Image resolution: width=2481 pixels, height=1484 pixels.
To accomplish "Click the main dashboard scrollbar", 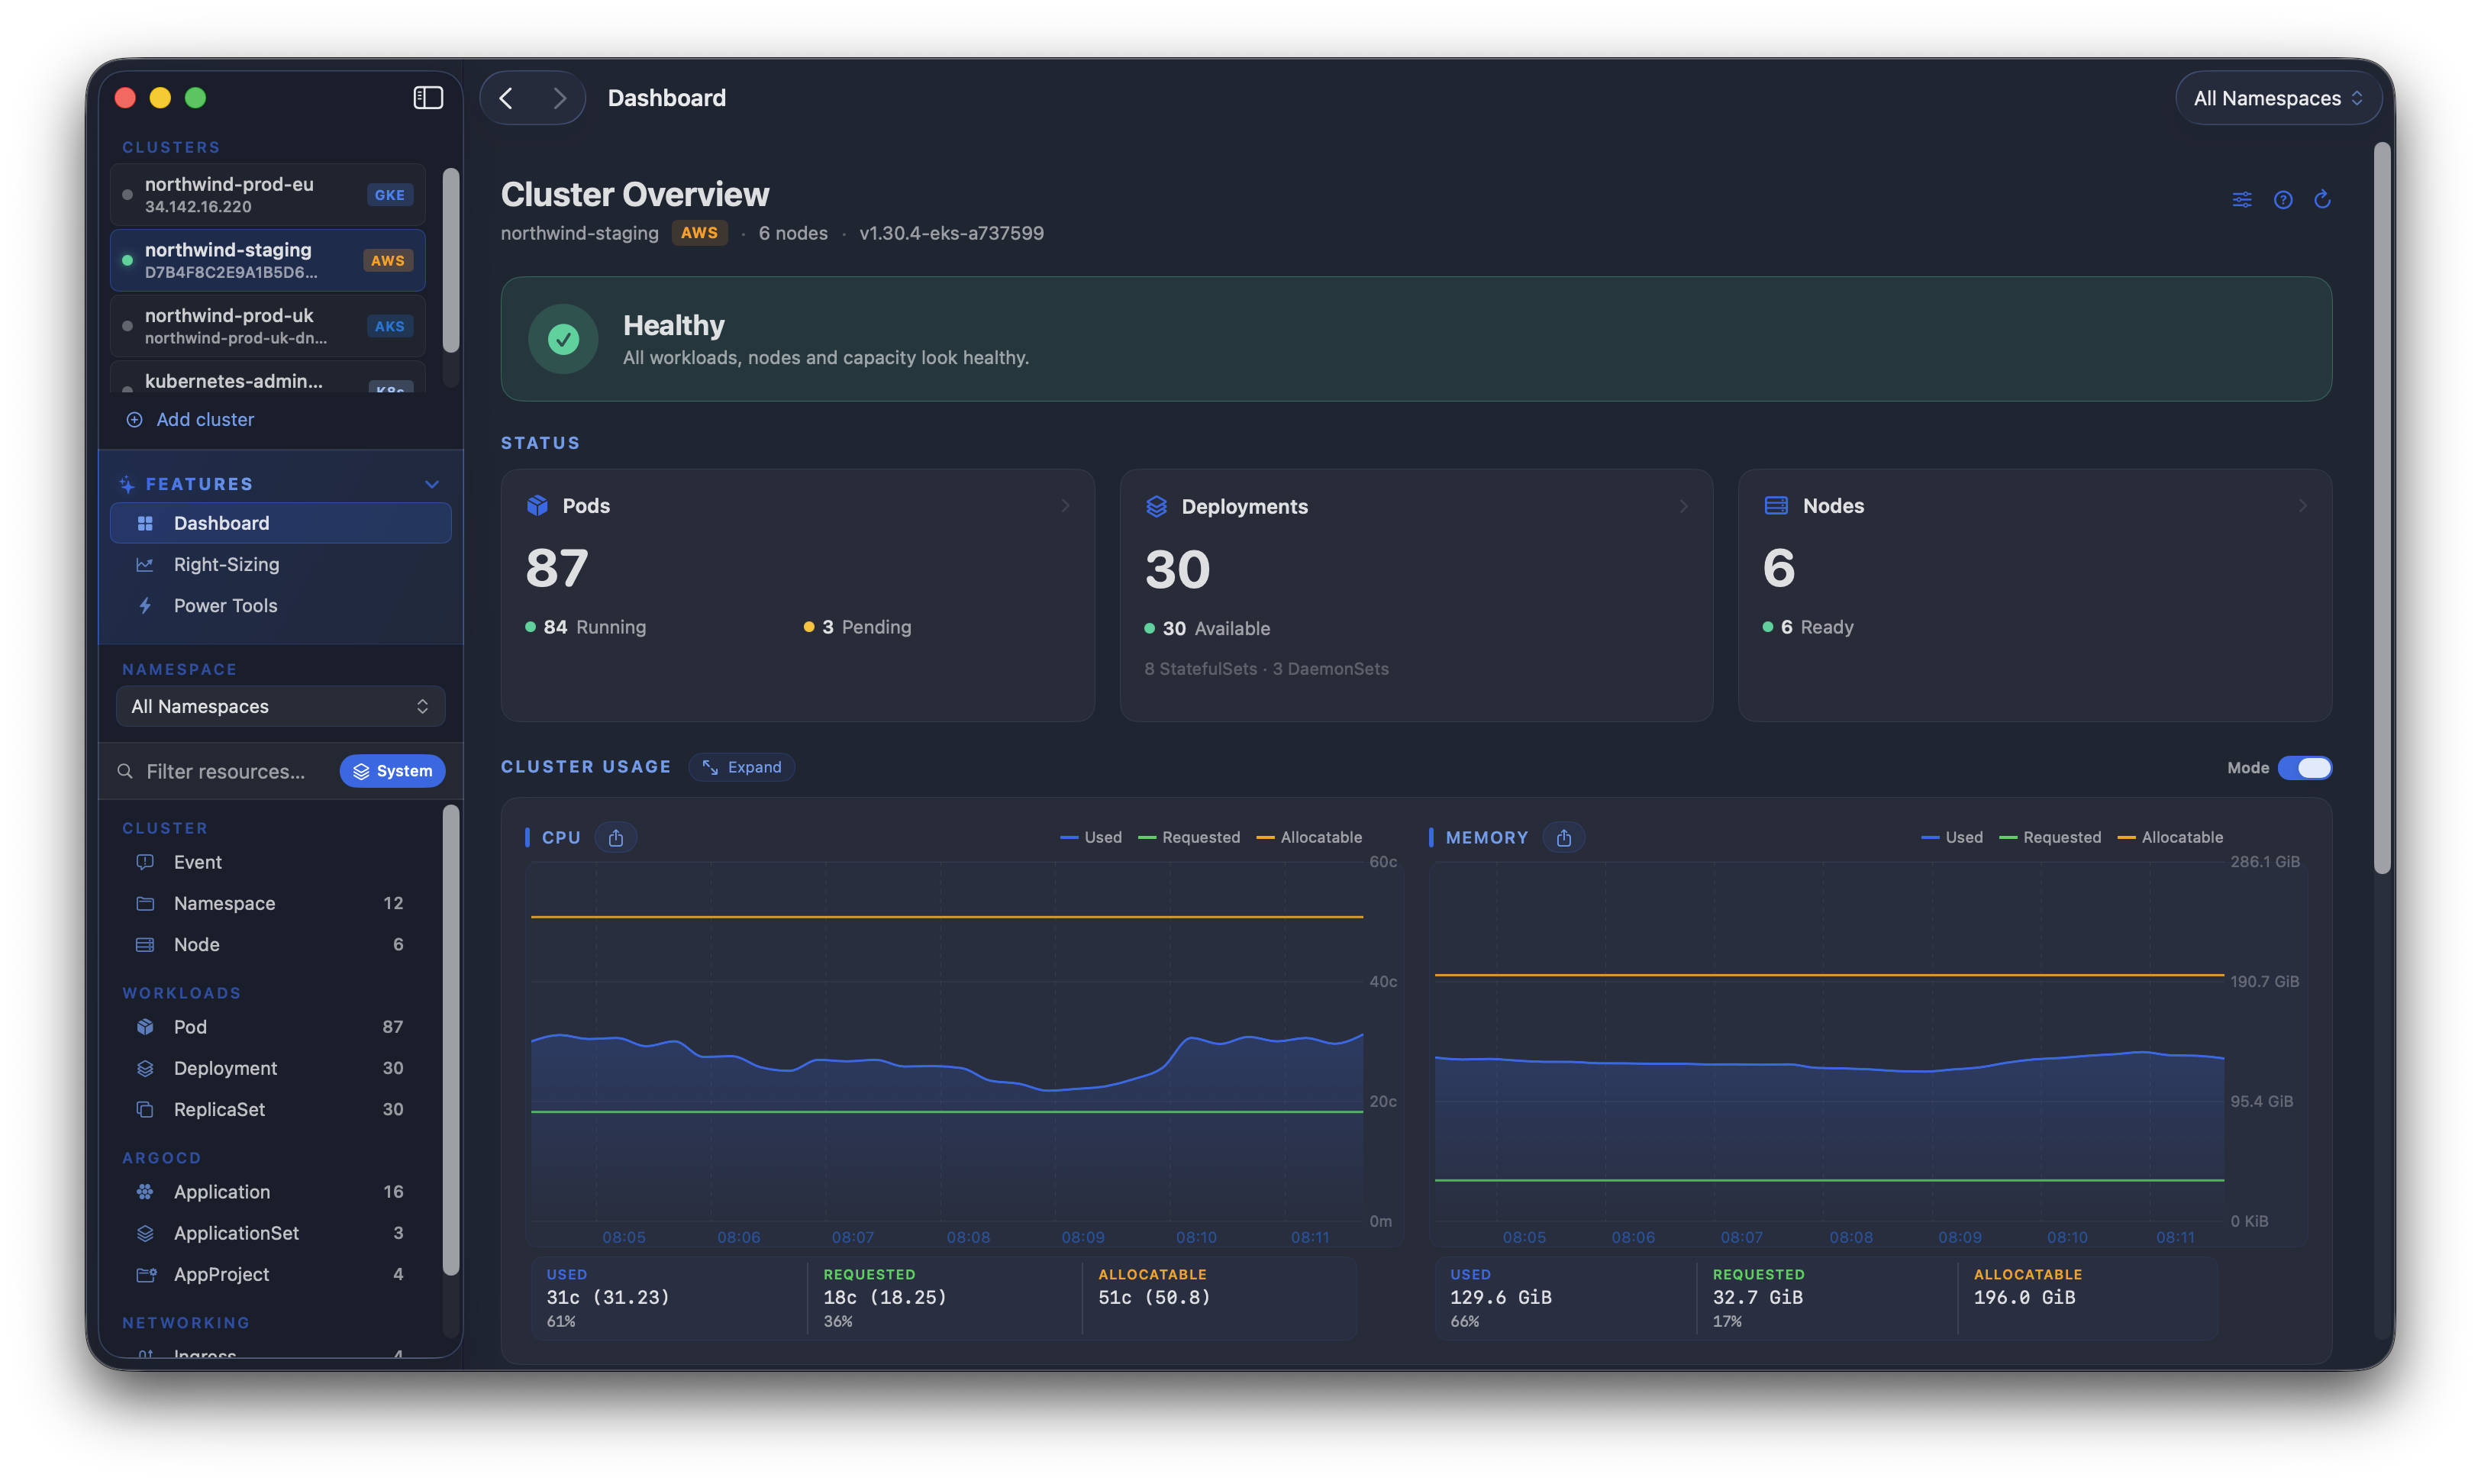I will pyautogui.click(x=2383, y=508).
